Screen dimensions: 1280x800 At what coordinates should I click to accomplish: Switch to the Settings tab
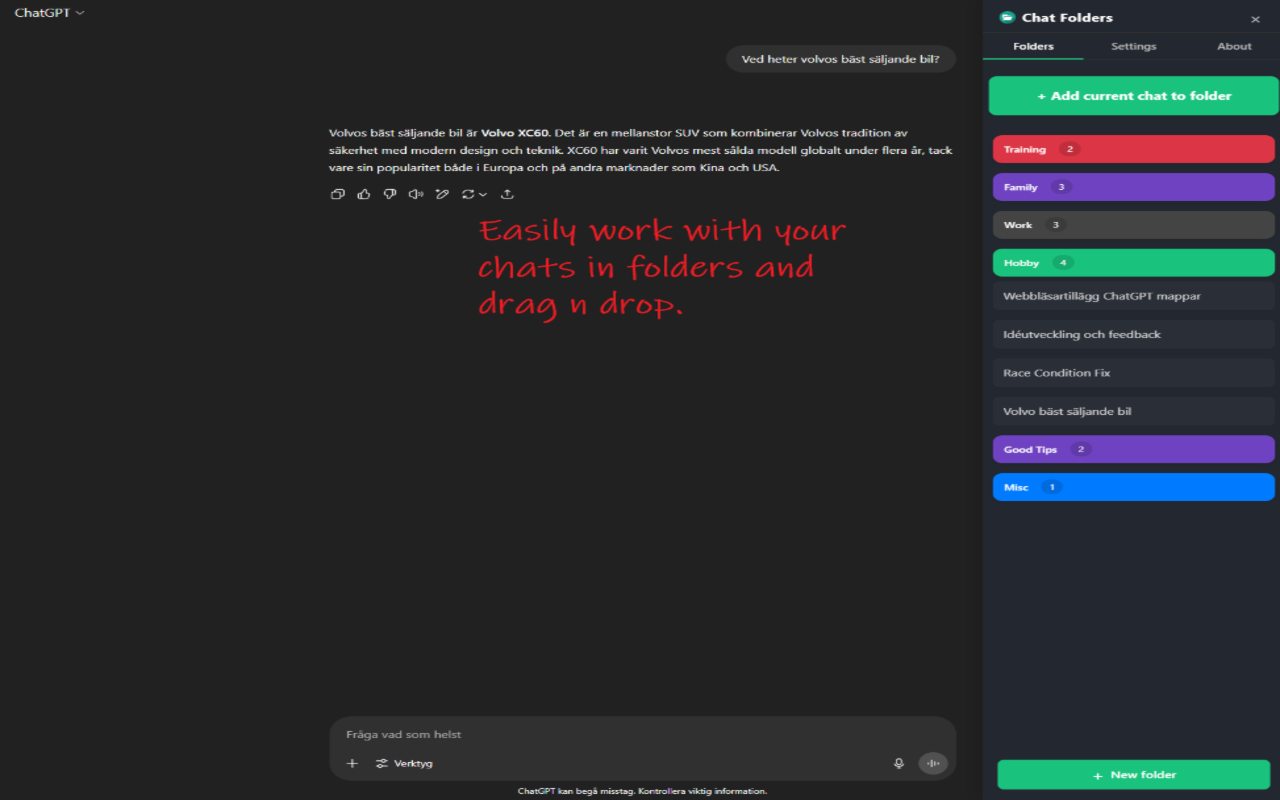point(1134,46)
